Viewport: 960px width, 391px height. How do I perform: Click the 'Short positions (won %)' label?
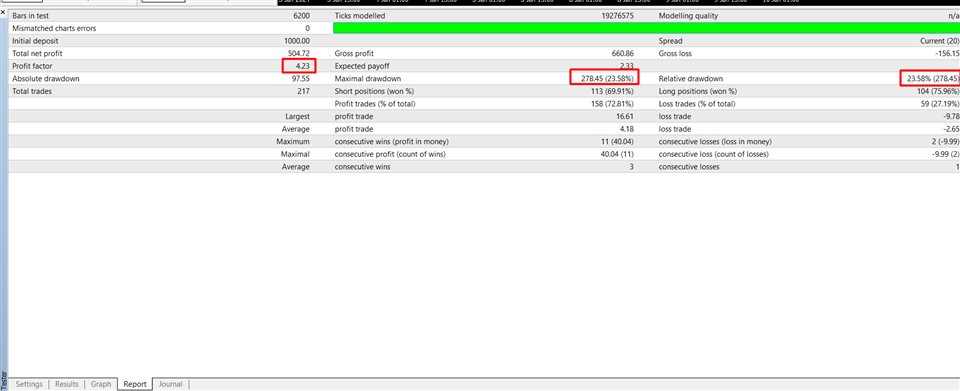[375, 91]
